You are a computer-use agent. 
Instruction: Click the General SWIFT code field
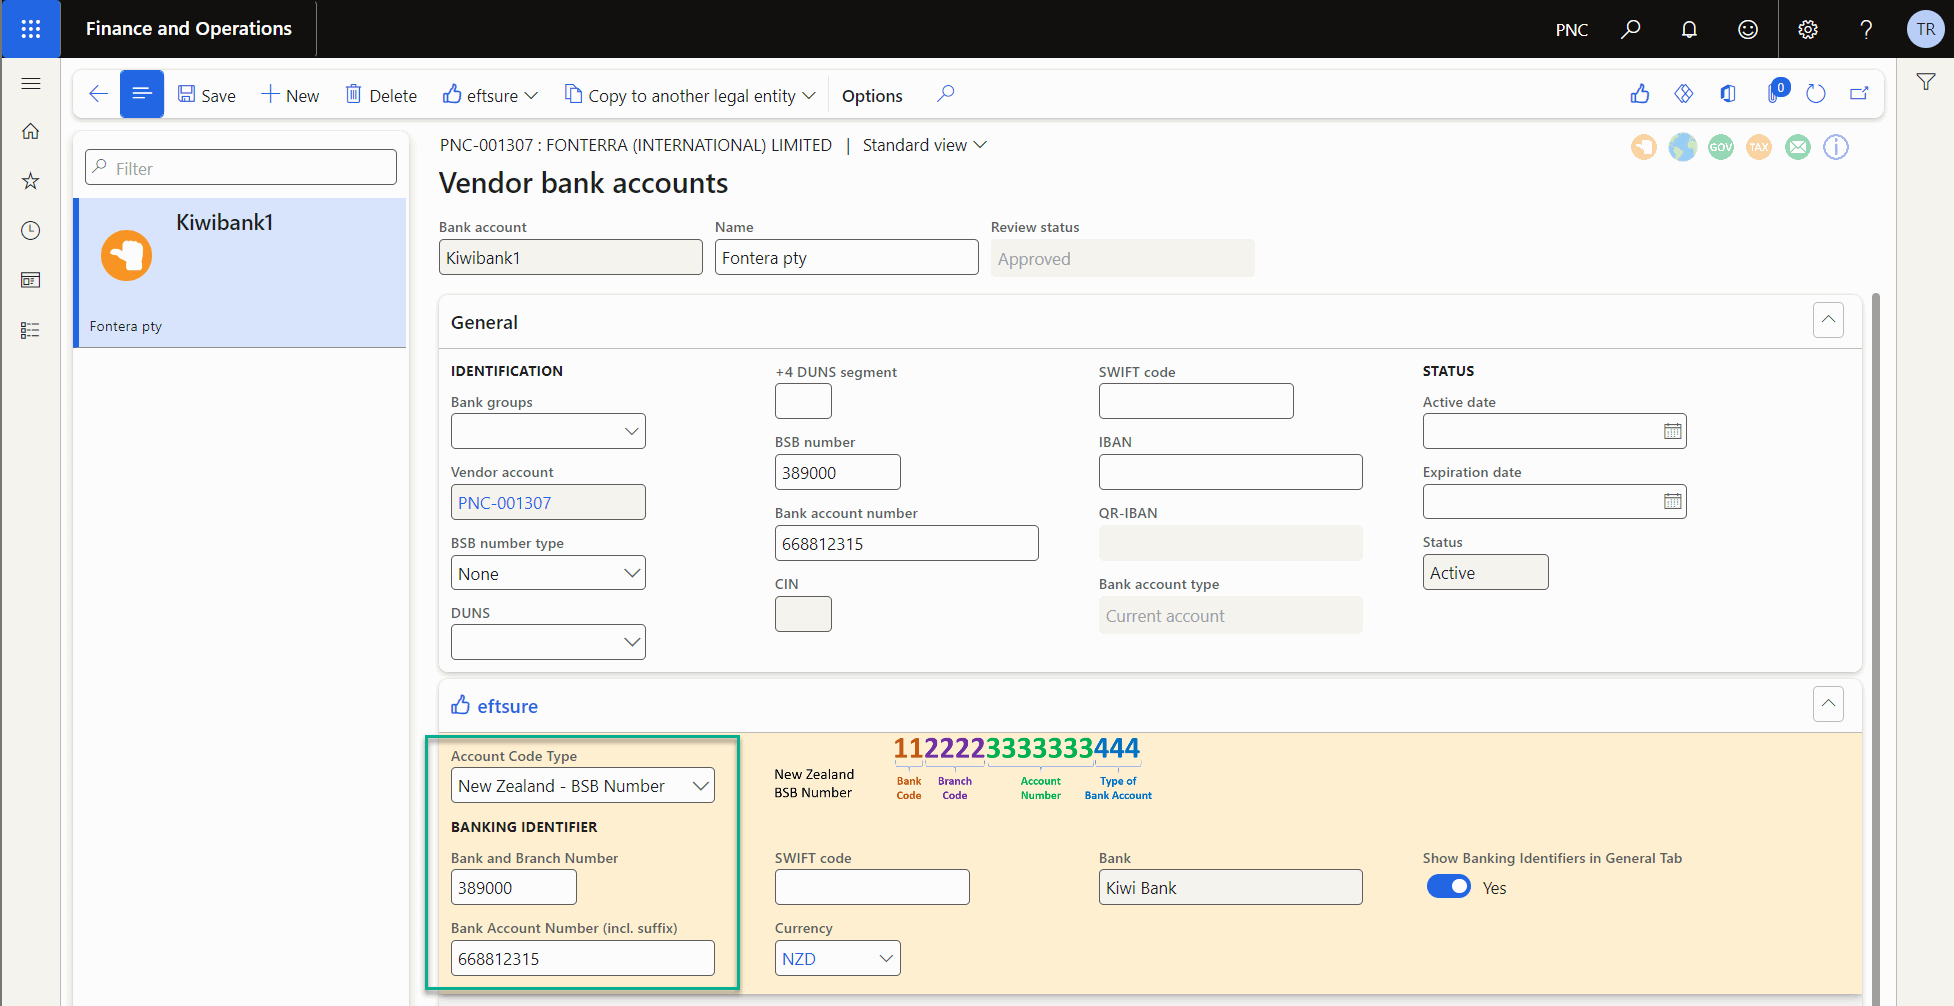[1196, 401]
